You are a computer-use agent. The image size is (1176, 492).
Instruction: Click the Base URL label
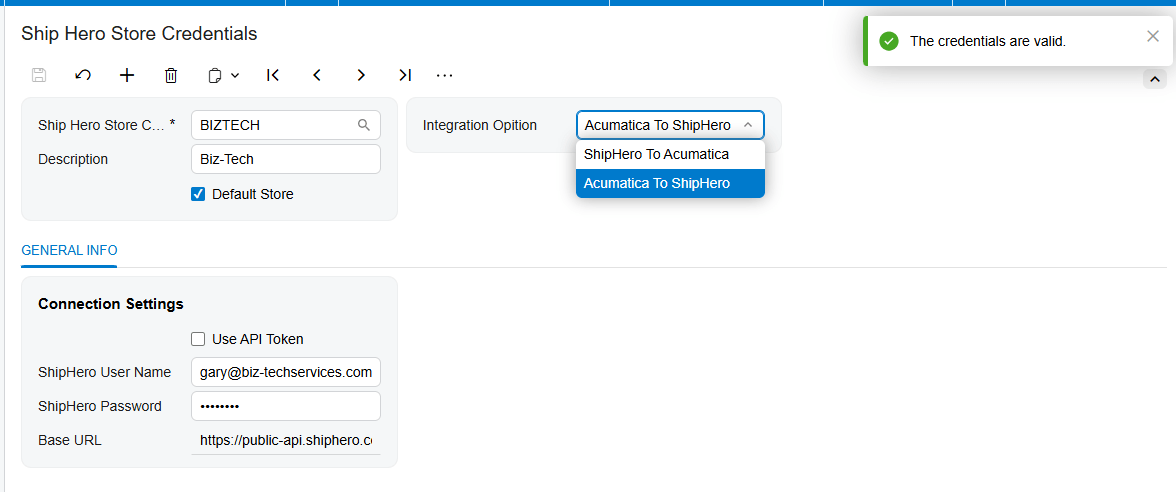(x=70, y=440)
